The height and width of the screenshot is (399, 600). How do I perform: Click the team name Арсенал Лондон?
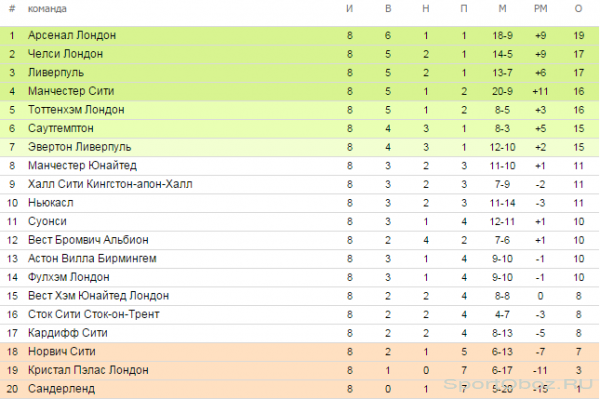[x=72, y=35]
